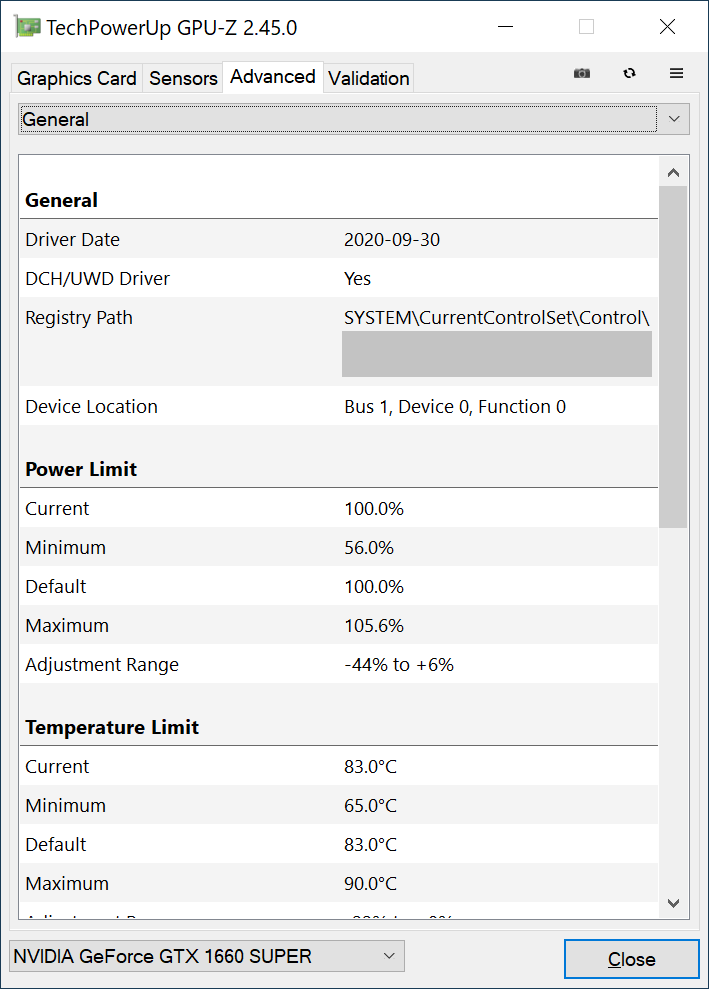Click the scrollbar down arrow
Screen dimensions: 709x989
click(x=673, y=903)
